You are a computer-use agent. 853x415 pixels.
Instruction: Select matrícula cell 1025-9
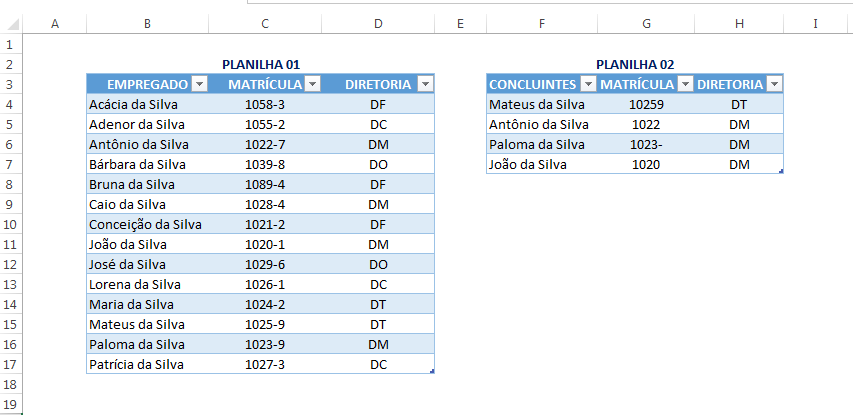point(265,325)
